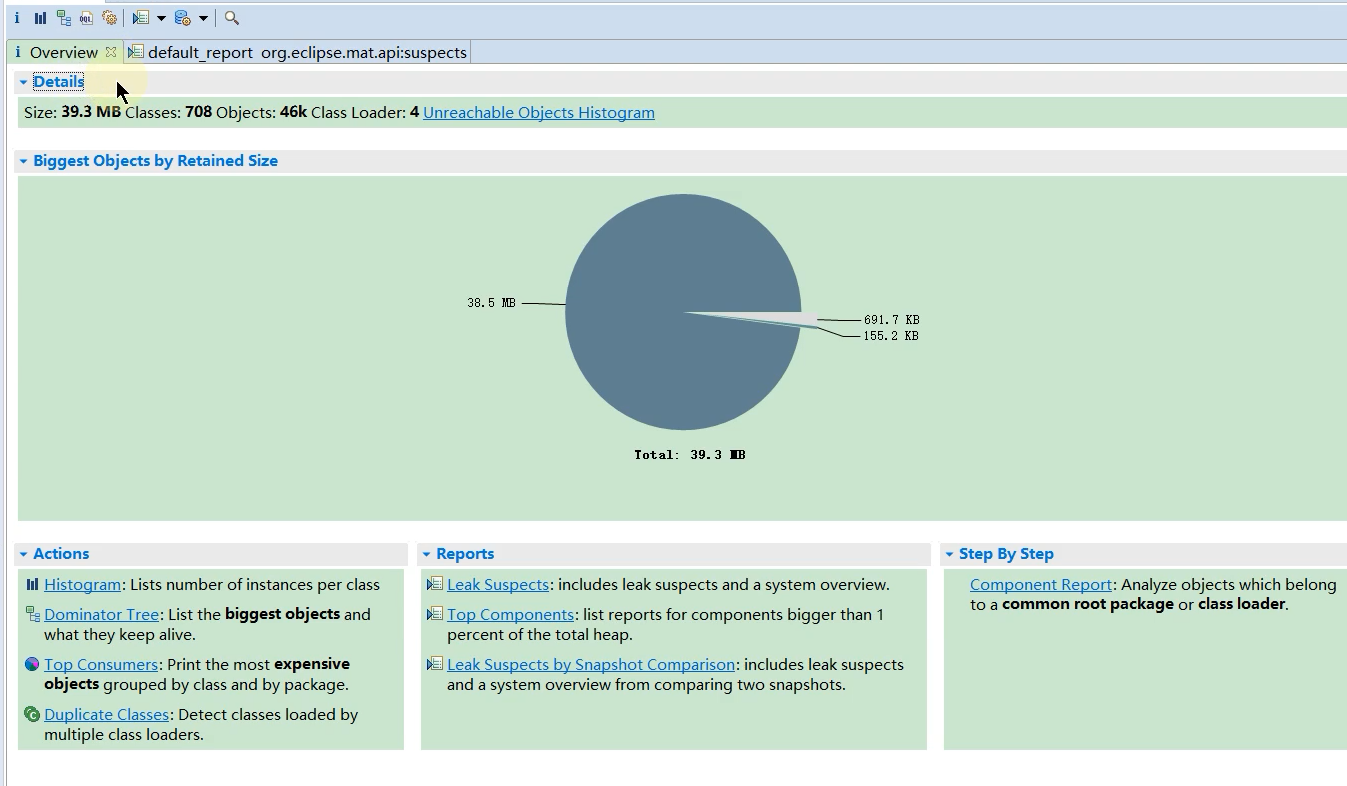Open the Top Components report link
The width and height of the screenshot is (1347, 786).
(x=510, y=614)
